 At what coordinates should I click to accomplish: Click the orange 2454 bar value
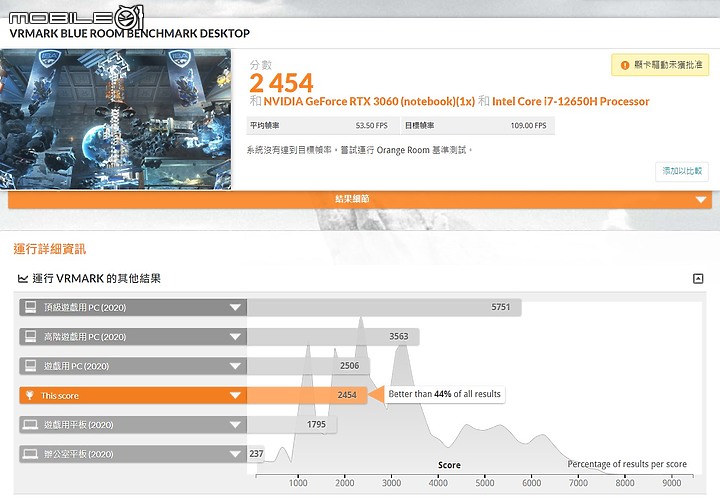[x=347, y=395]
